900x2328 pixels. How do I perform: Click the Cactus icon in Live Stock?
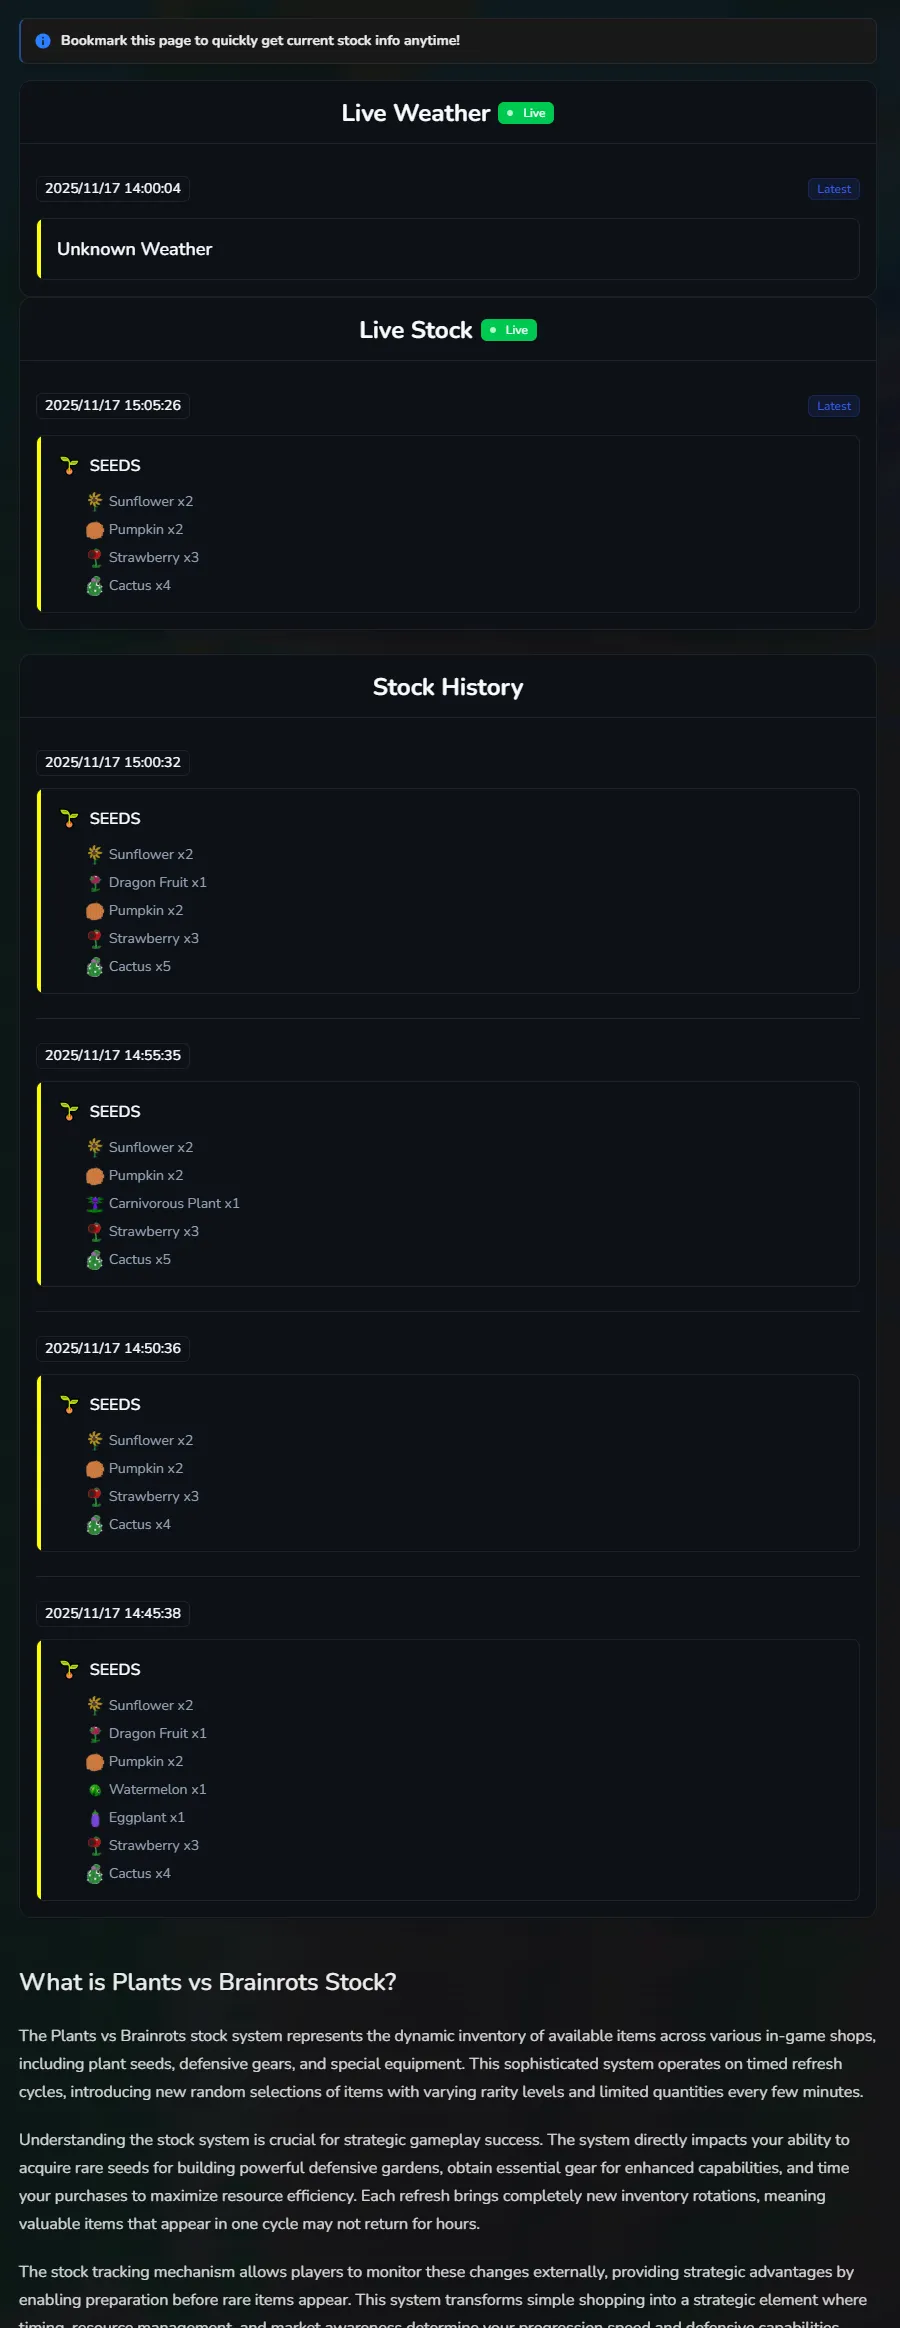pos(95,586)
